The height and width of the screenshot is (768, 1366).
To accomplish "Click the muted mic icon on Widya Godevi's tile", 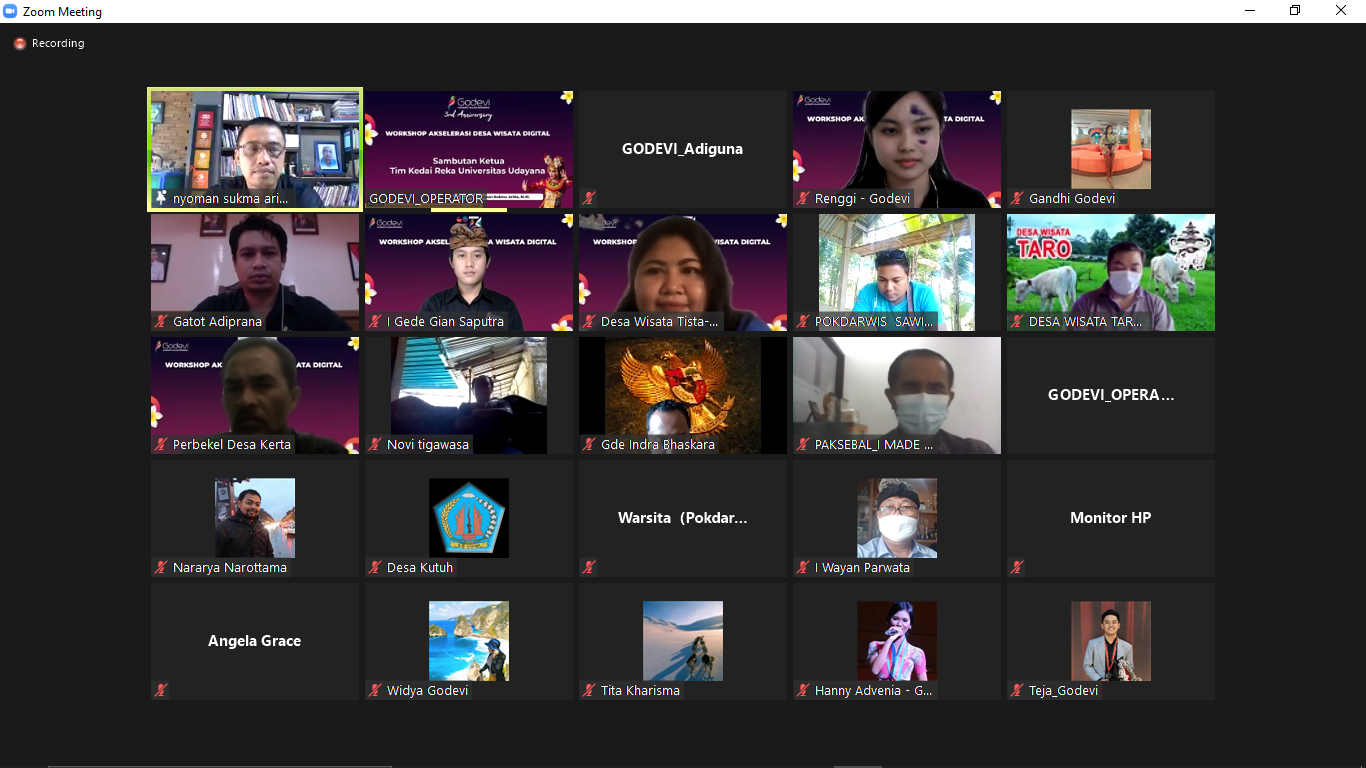I will pyautogui.click(x=375, y=690).
